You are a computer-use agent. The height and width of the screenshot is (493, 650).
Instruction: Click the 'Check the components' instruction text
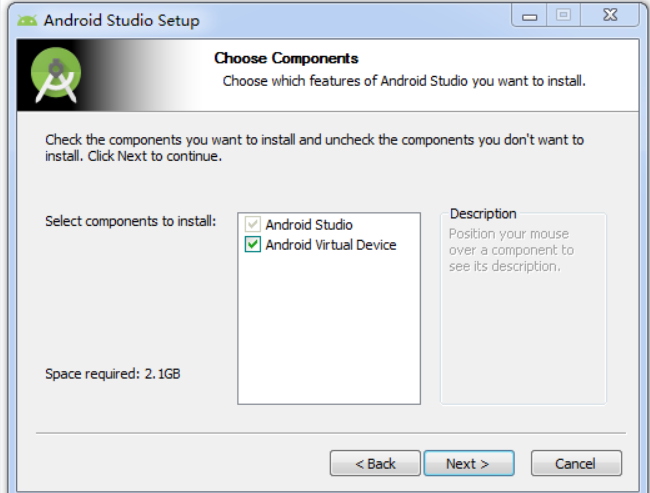point(314,148)
